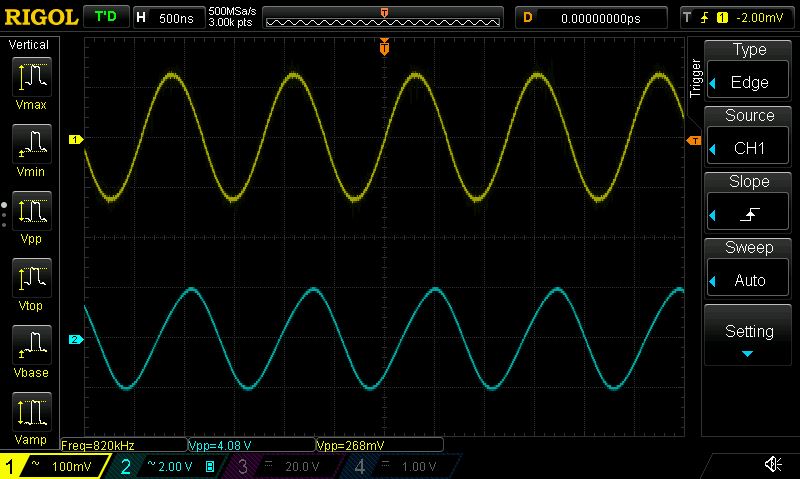800x479 pixels.
Task: Toggle channel 4 1.00 V tab
Action: [x=401, y=466]
